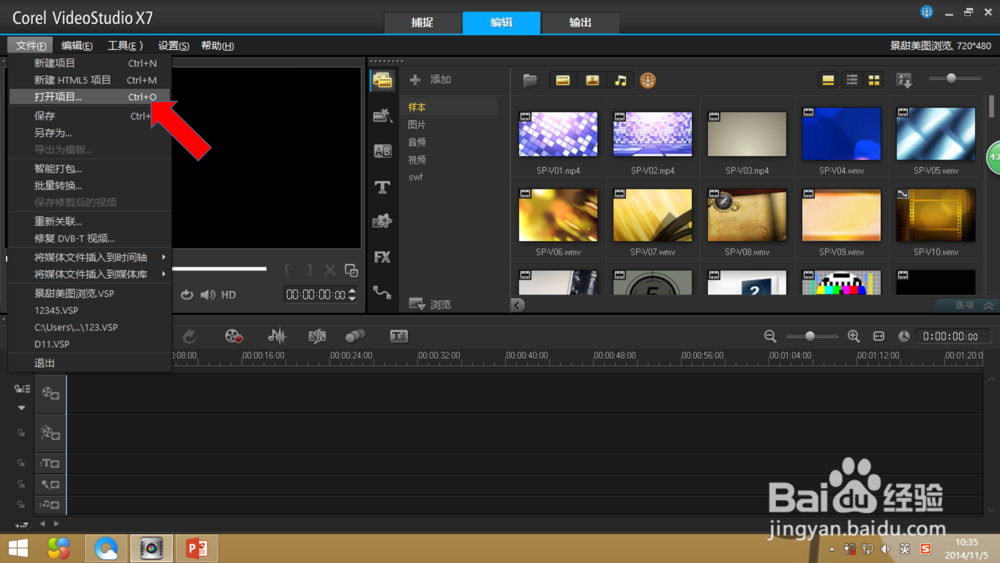Click the import media files folder icon
The image size is (1000, 563).
click(530, 80)
